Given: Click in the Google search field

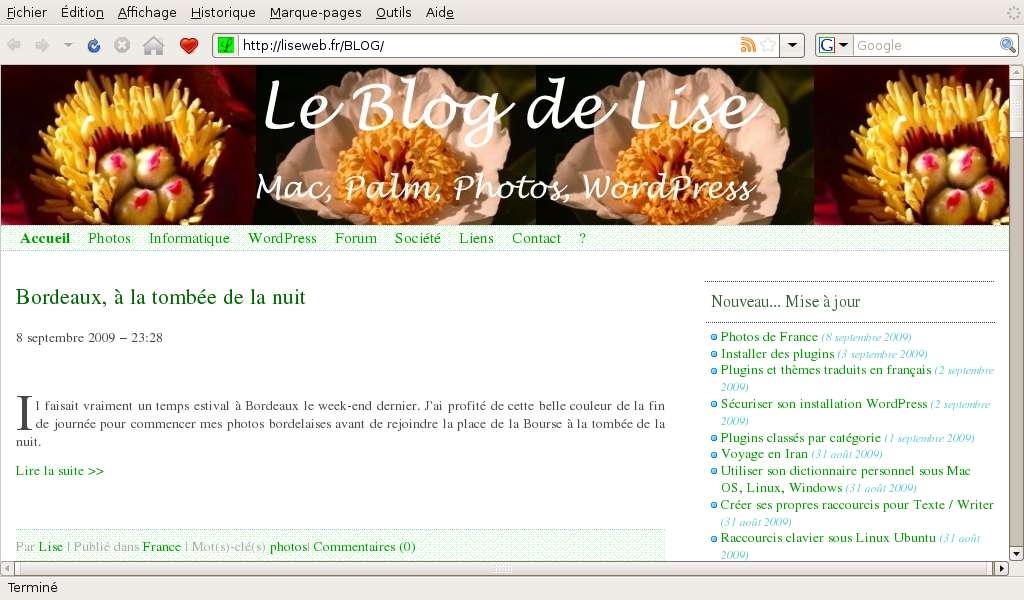Looking at the screenshot, I should pos(925,45).
